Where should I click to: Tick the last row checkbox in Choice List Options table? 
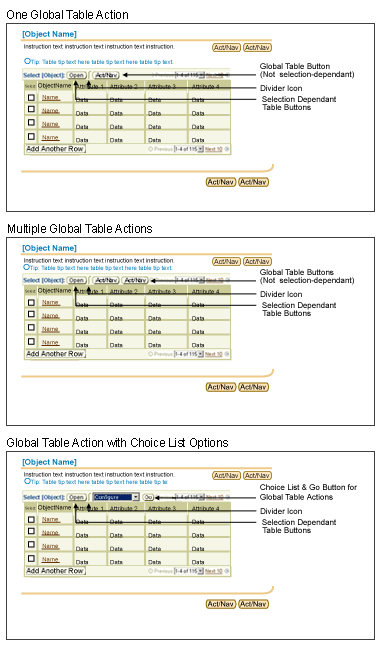pyautogui.click(x=31, y=558)
